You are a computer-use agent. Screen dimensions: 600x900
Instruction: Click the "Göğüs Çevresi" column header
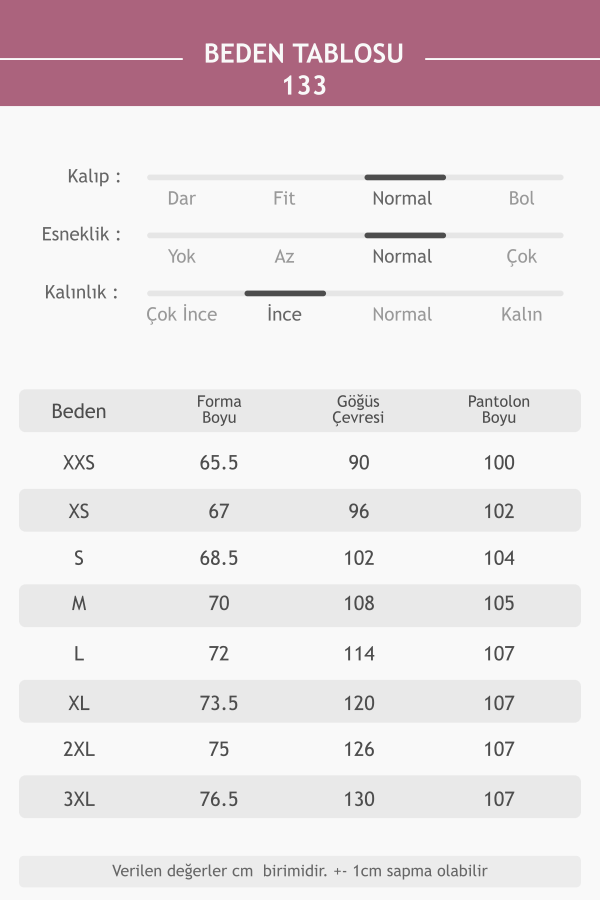click(x=358, y=410)
